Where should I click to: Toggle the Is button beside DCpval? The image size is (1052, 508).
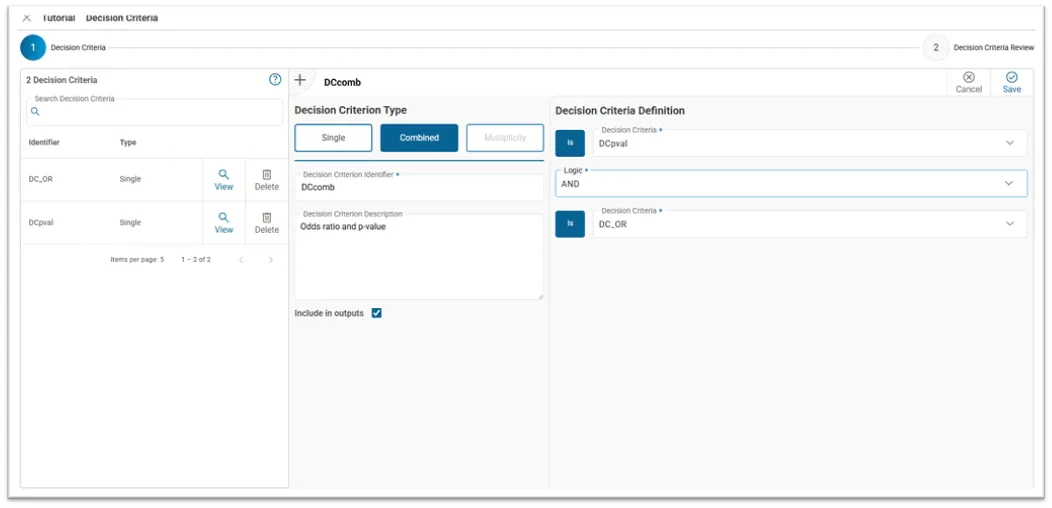(x=570, y=143)
